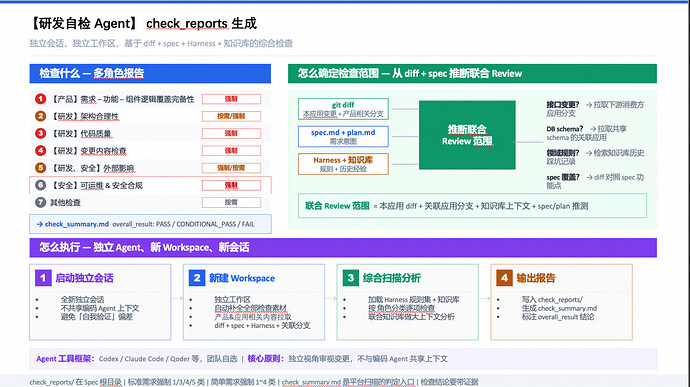Viewport: 690px width, 387px height.
Task: Click the bullet 不共享编码 Agent 上下文
Action: [100, 308]
